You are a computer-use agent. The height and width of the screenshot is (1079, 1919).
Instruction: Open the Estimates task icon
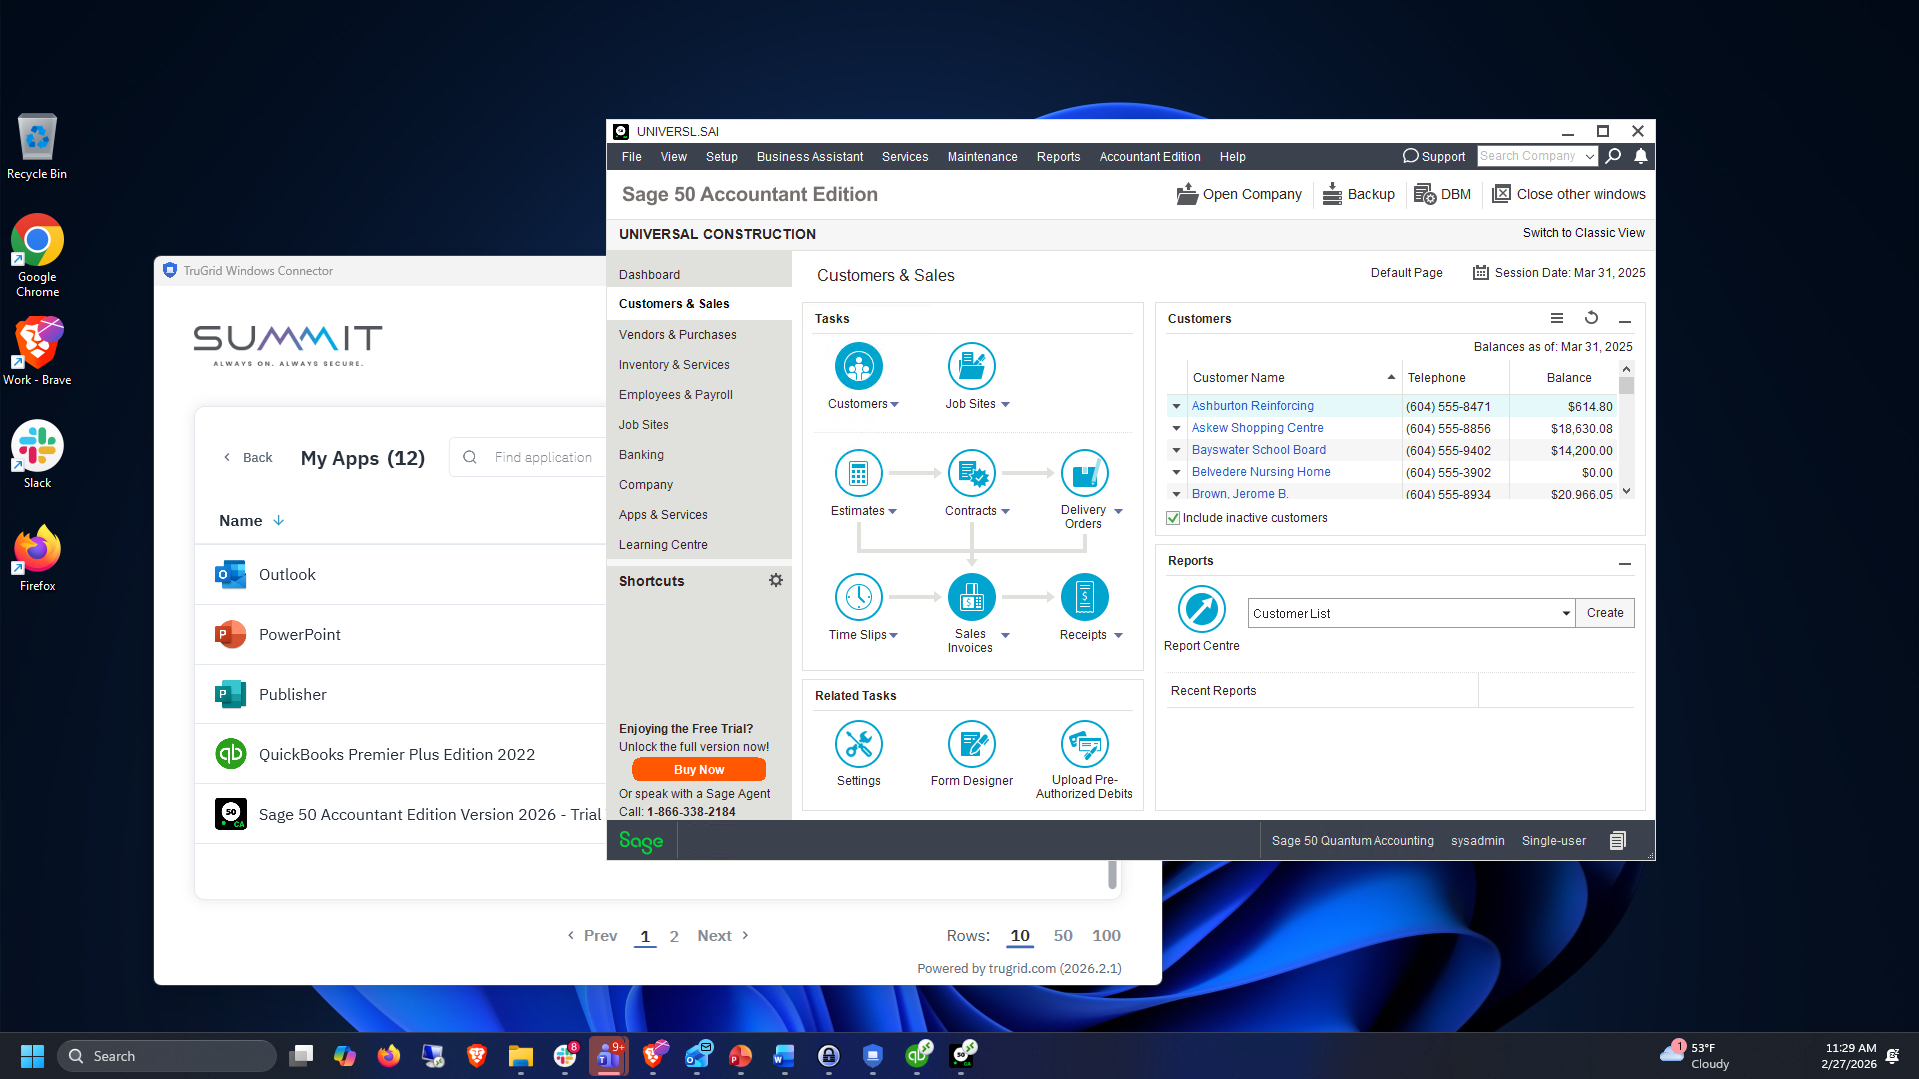[x=858, y=474]
